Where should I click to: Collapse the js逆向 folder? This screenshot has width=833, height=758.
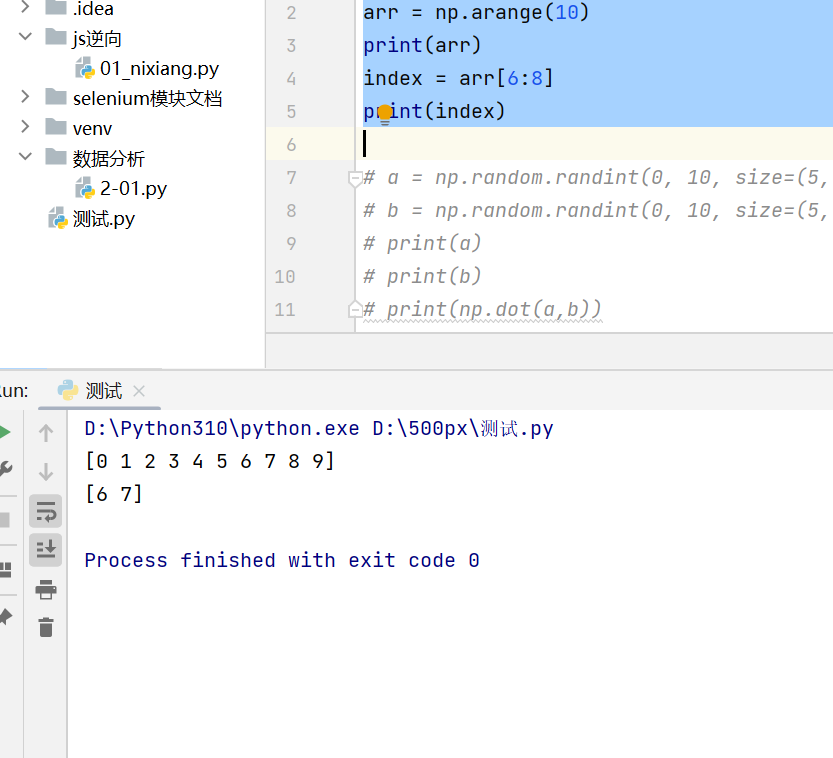click(x=25, y=36)
